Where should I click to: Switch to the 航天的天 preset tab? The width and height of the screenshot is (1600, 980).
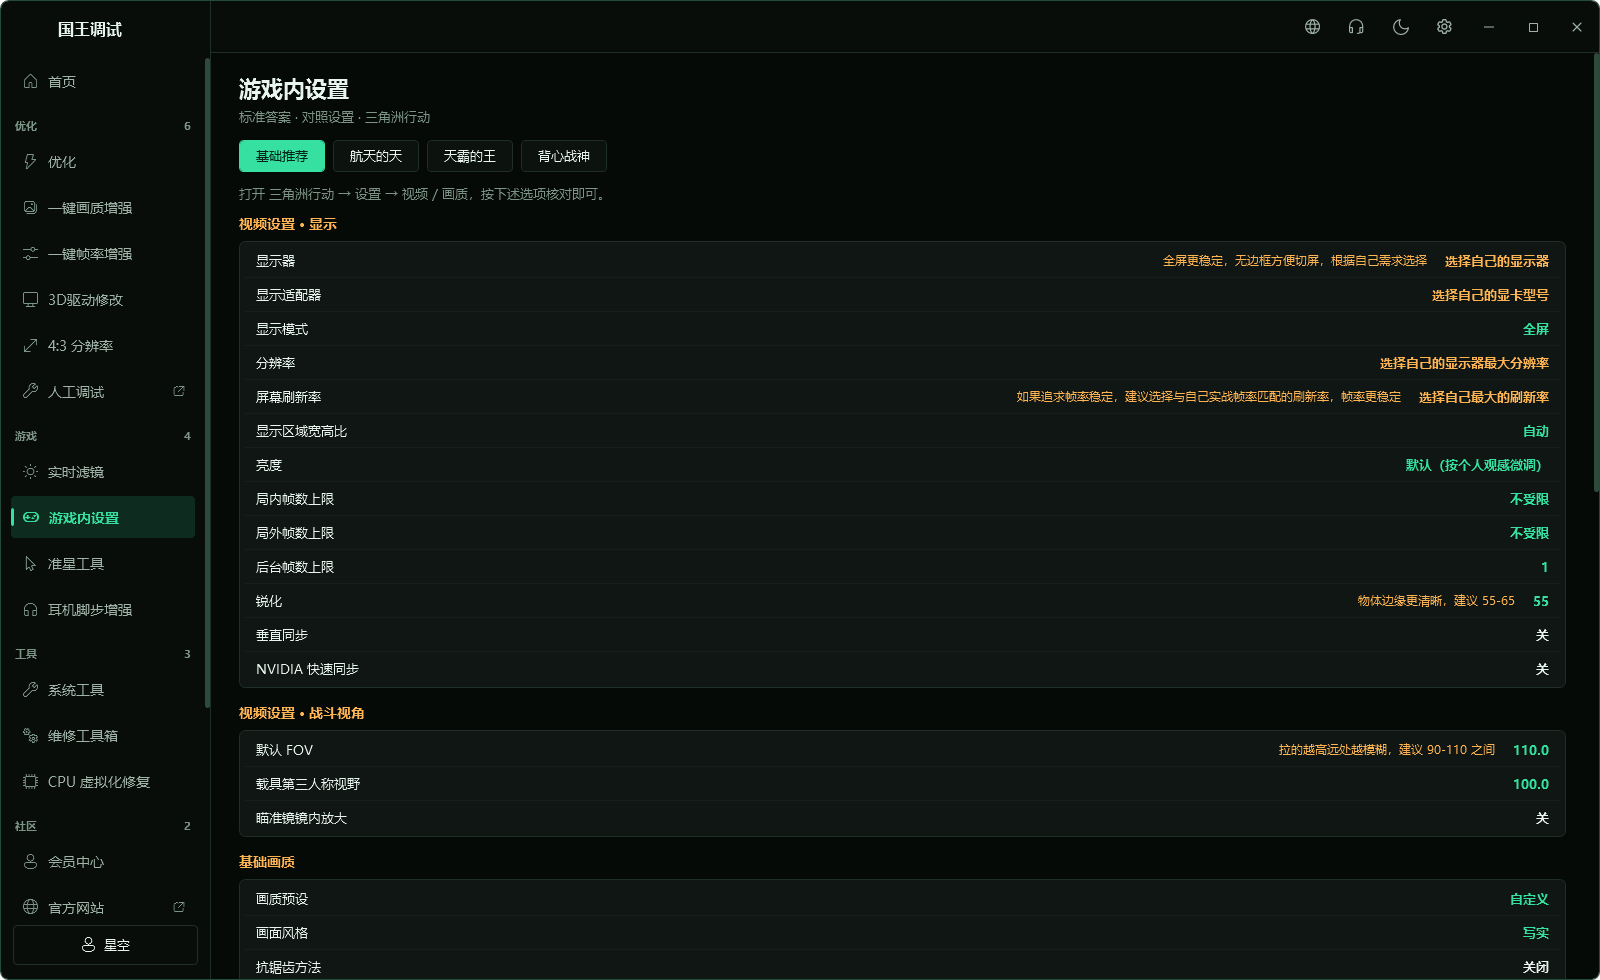(x=376, y=156)
